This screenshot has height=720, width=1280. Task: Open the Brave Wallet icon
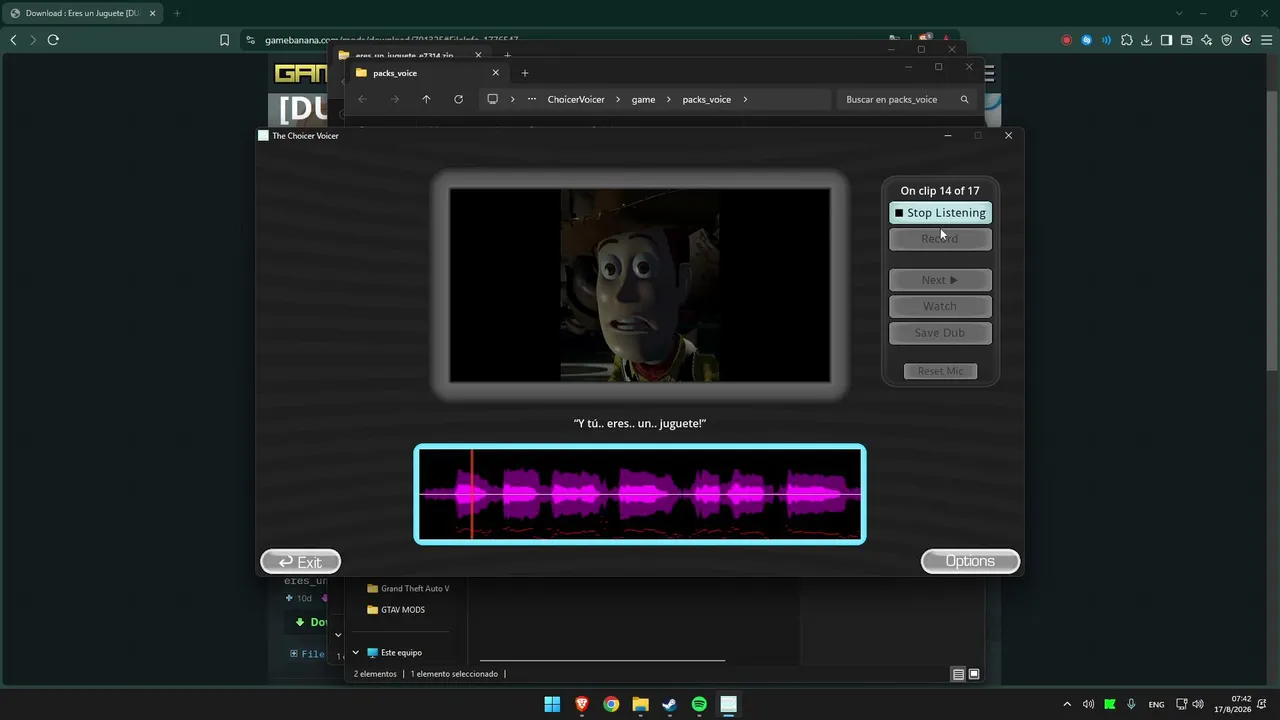pyautogui.click(x=1187, y=40)
